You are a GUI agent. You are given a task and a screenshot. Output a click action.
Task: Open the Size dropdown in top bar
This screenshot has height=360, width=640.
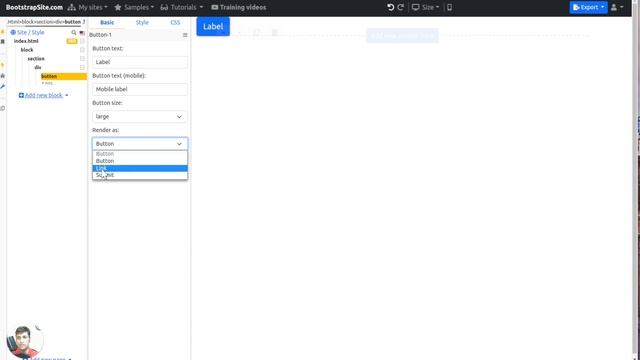[425, 7]
